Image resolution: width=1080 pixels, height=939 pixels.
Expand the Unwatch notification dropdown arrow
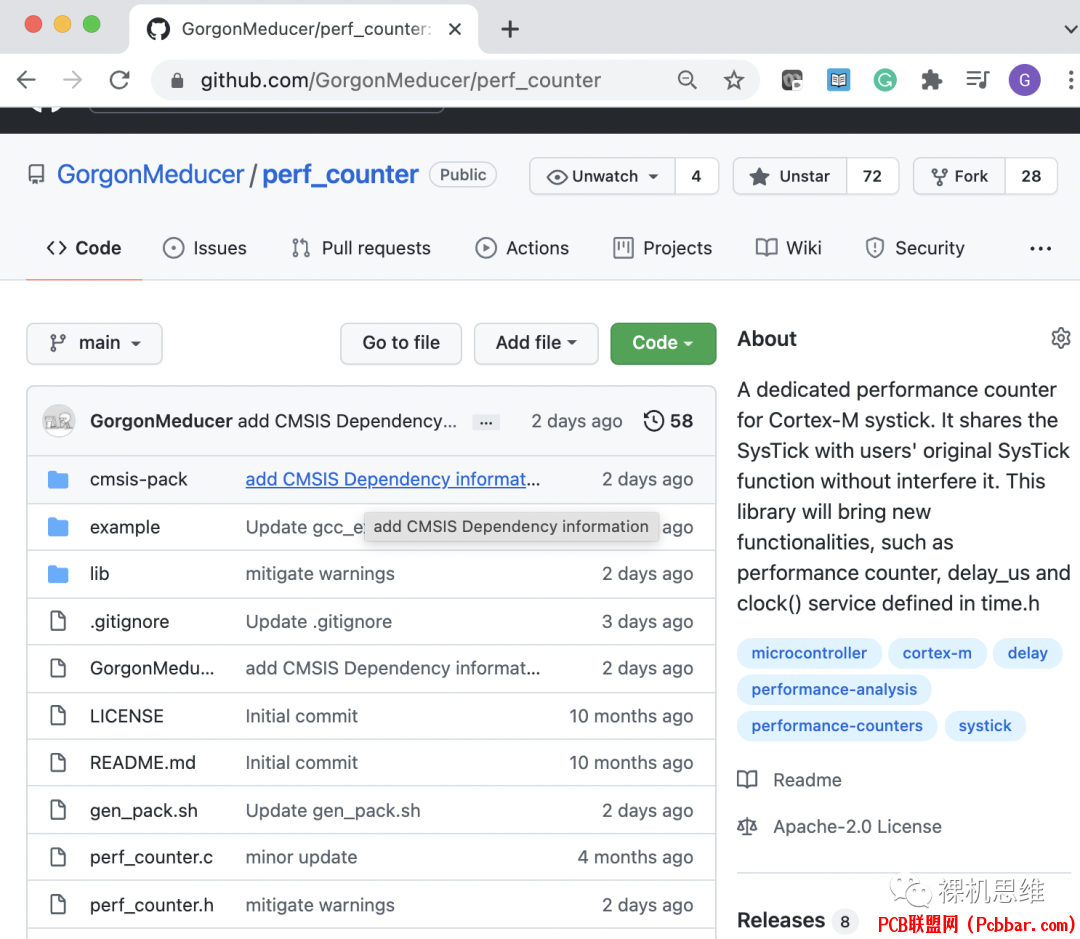[x=653, y=176]
